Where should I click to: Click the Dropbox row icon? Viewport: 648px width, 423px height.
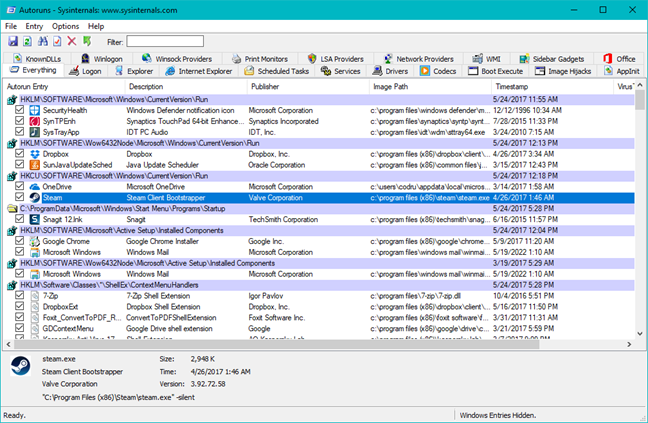(x=35, y=154)
